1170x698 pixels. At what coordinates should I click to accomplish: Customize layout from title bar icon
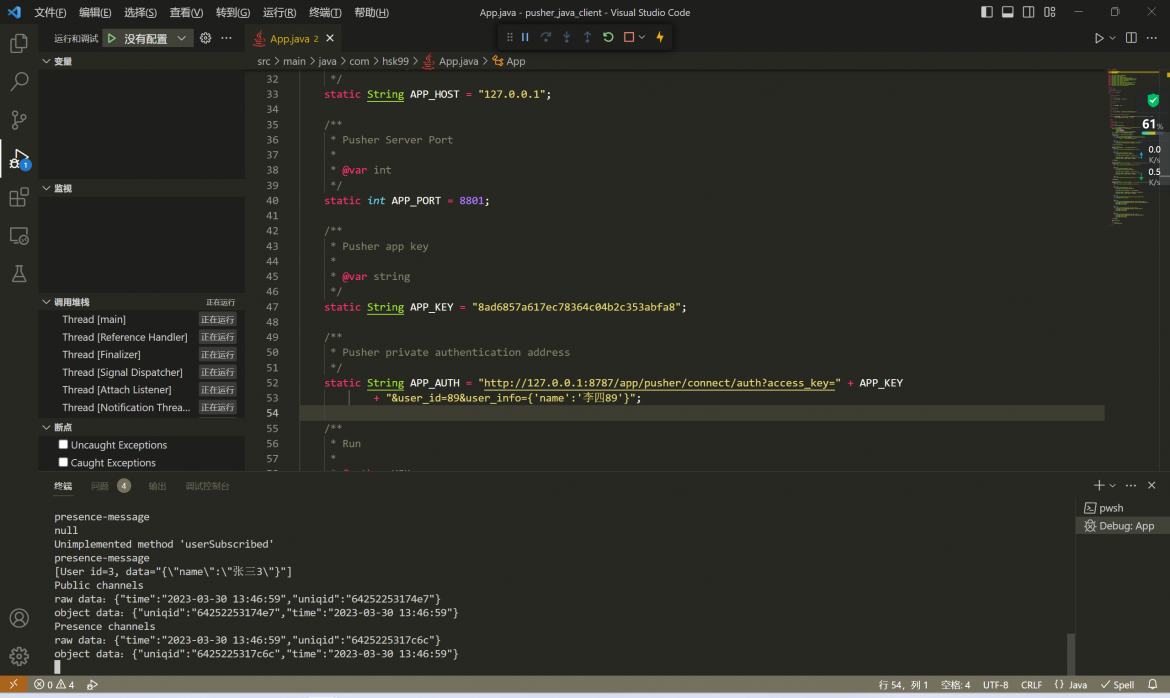click(1050, 12)
